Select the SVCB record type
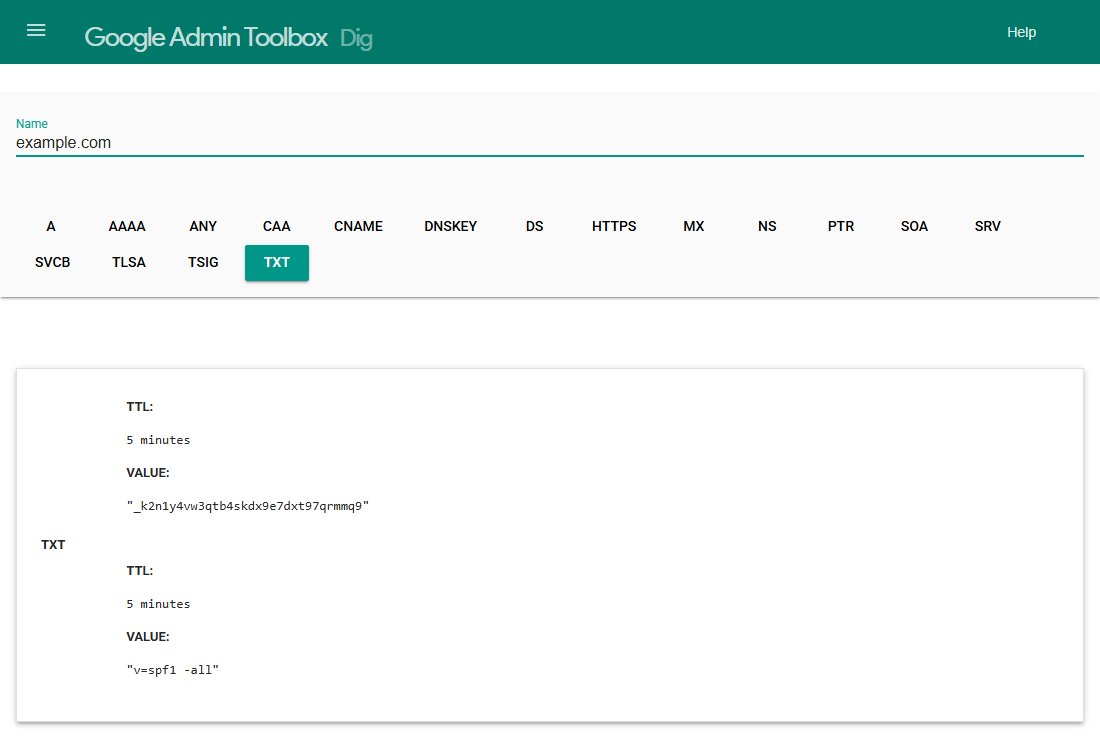 tap(53, 262)
